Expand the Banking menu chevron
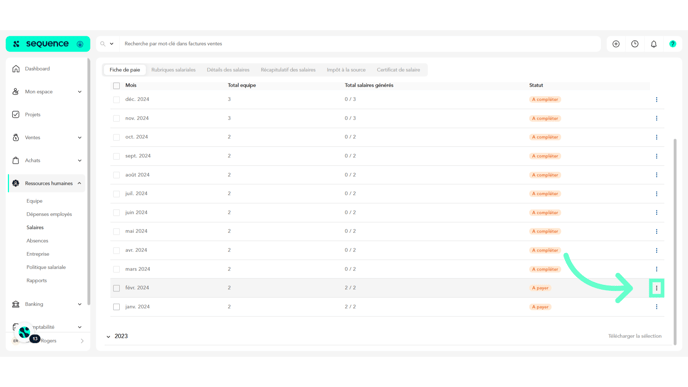Screen dimensions: 688x387 [79, 304]
